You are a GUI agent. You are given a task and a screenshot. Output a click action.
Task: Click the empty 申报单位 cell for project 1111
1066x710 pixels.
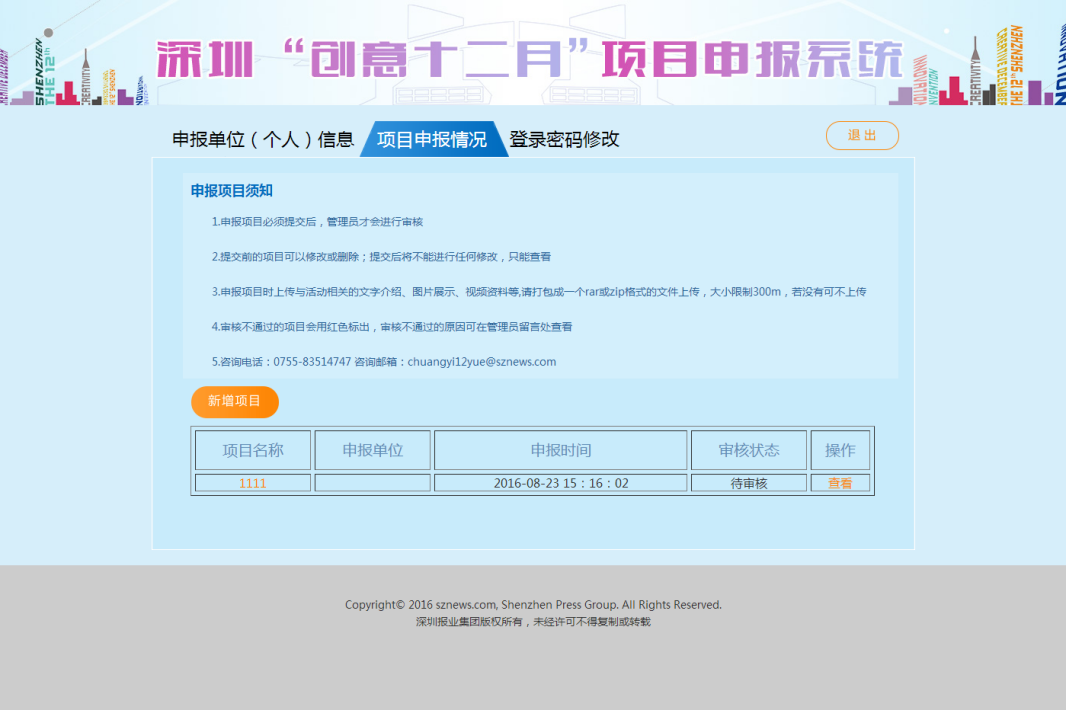click(x=373, y=484)
